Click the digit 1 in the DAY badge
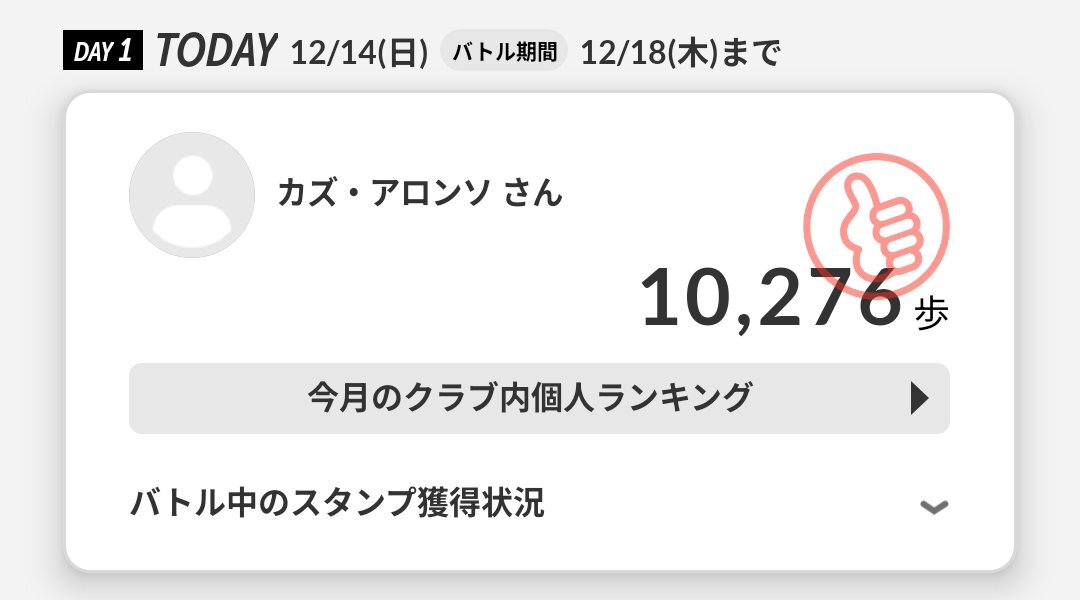 (x=126, y=51)
